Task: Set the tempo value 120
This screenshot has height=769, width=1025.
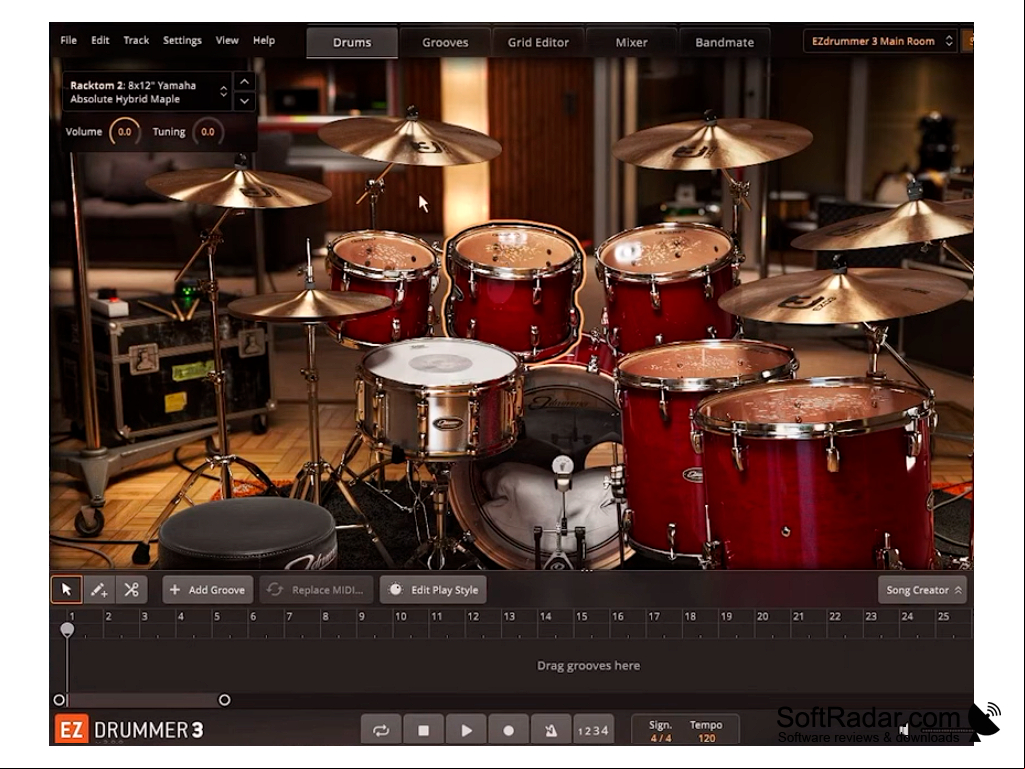Action: click(707, 738)
